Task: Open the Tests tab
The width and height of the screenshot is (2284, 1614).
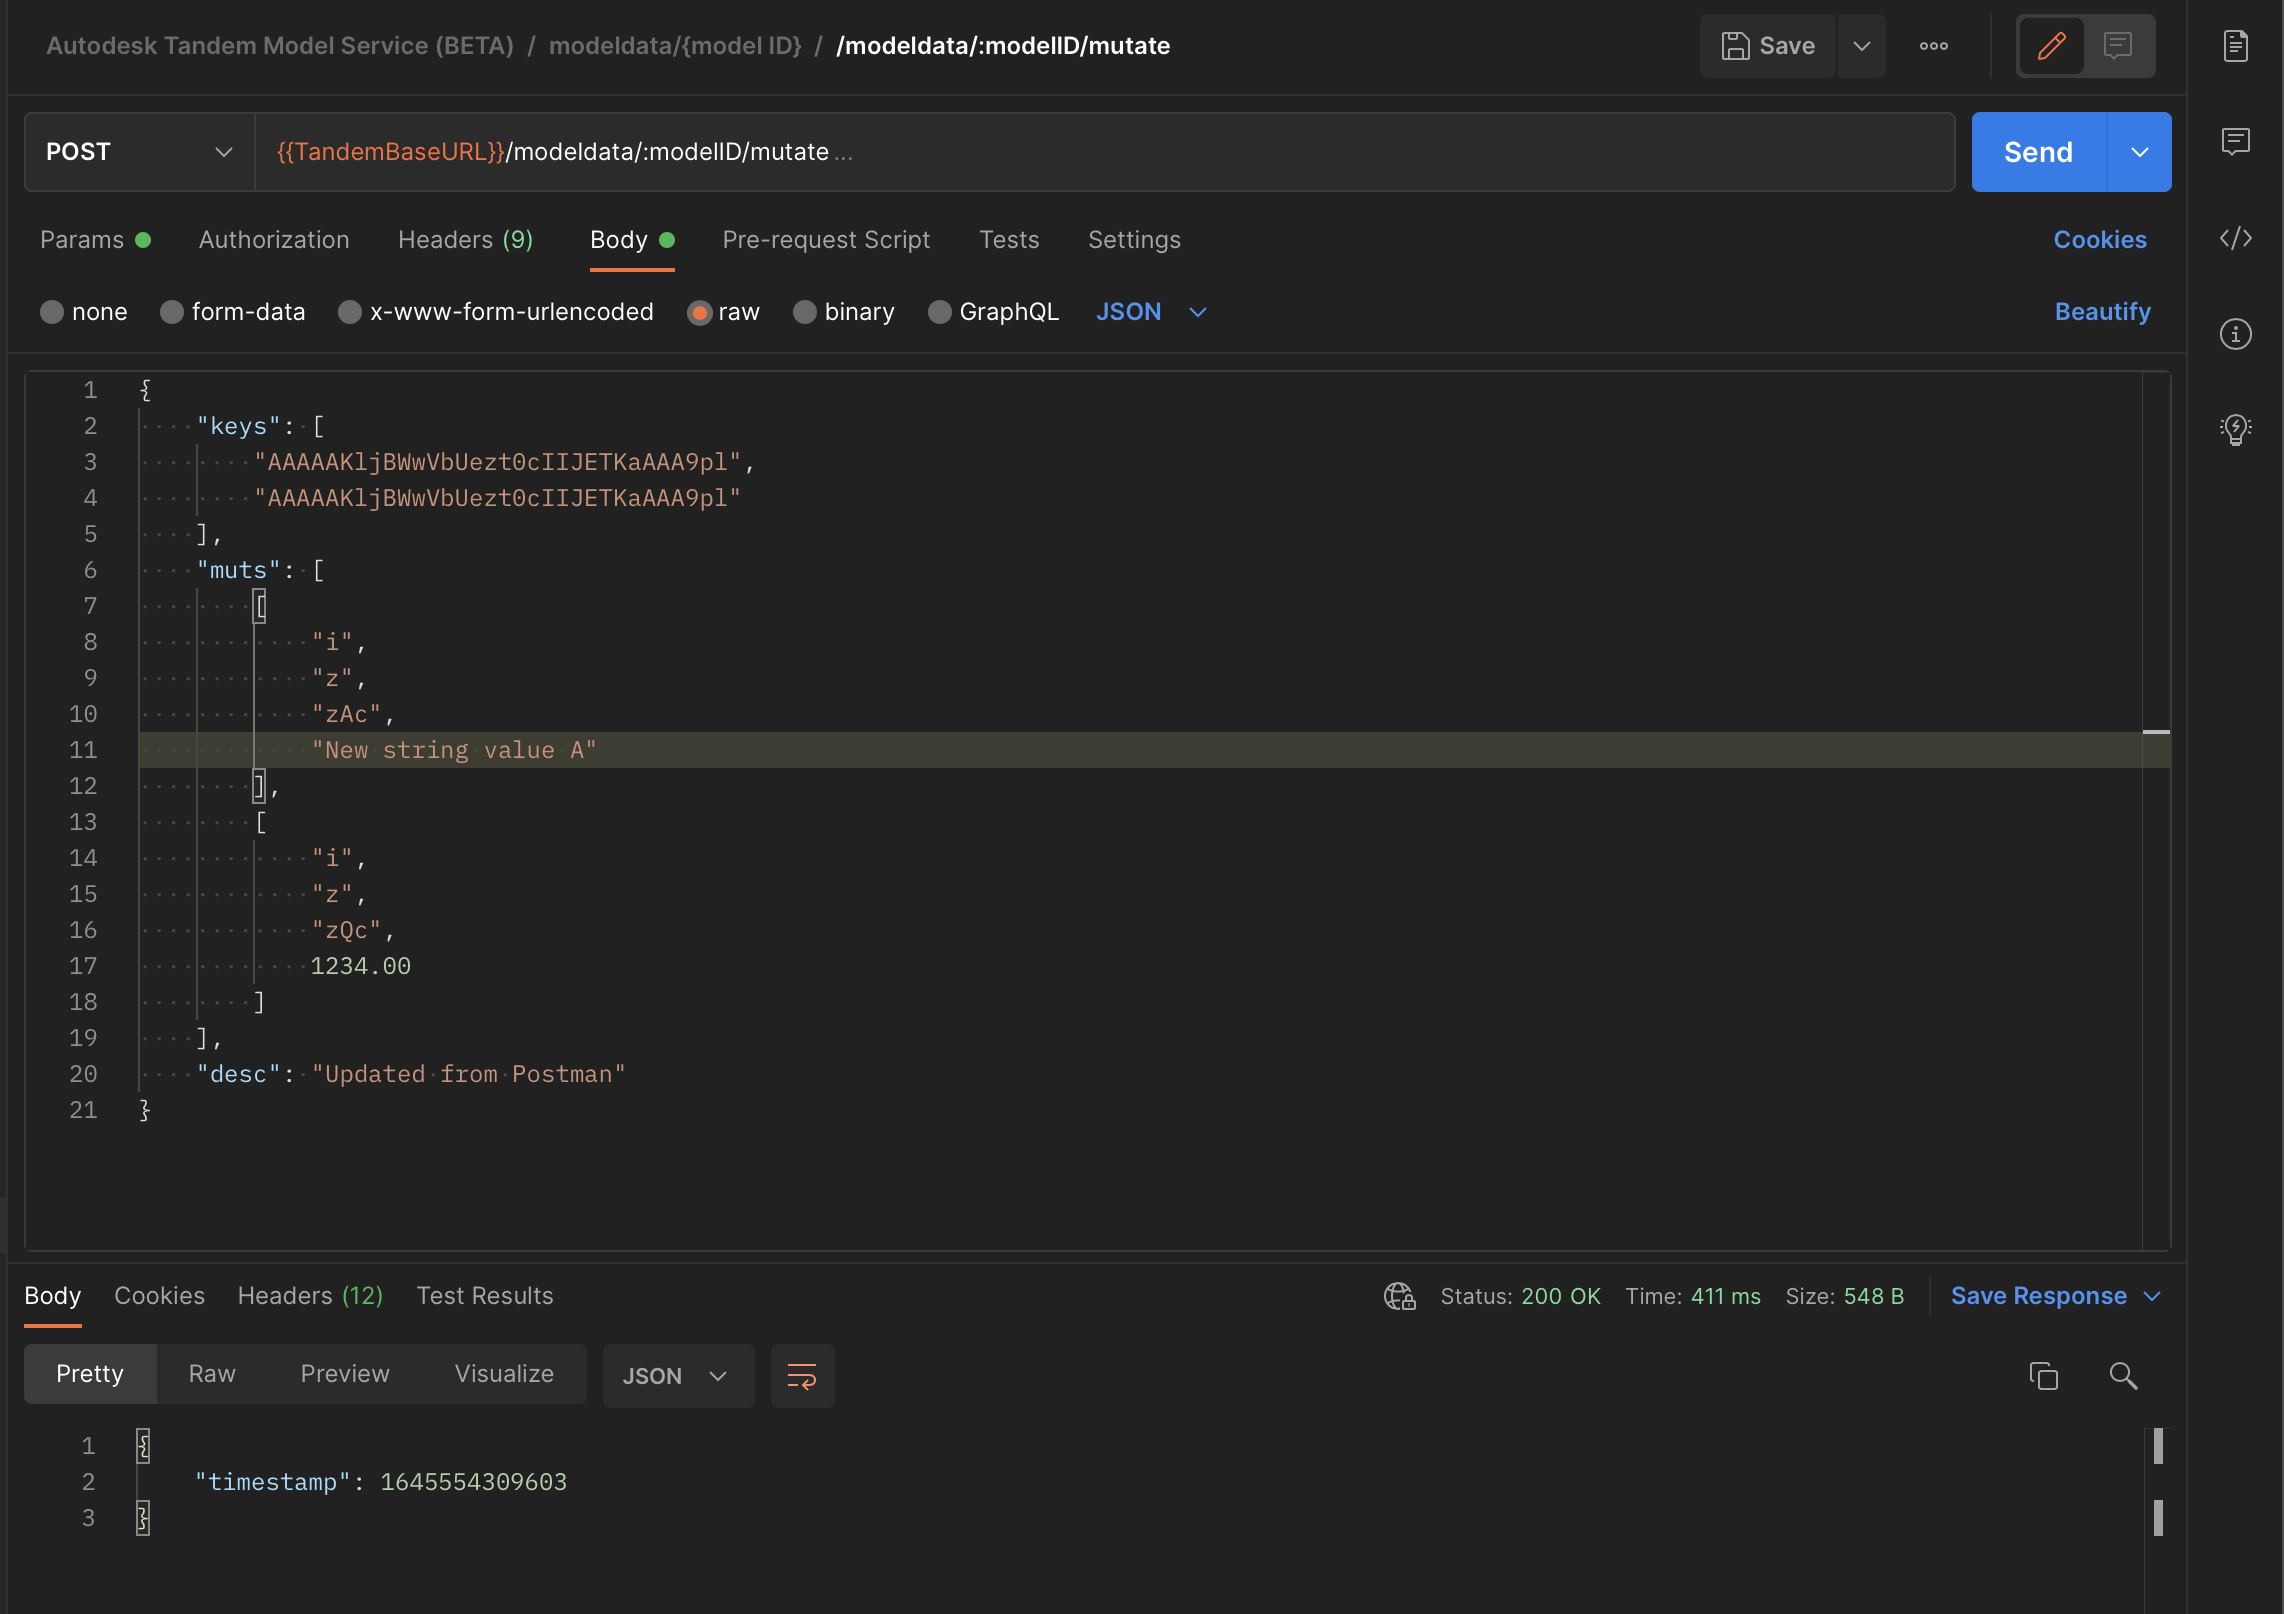Action: click(x=1009, y=240)
